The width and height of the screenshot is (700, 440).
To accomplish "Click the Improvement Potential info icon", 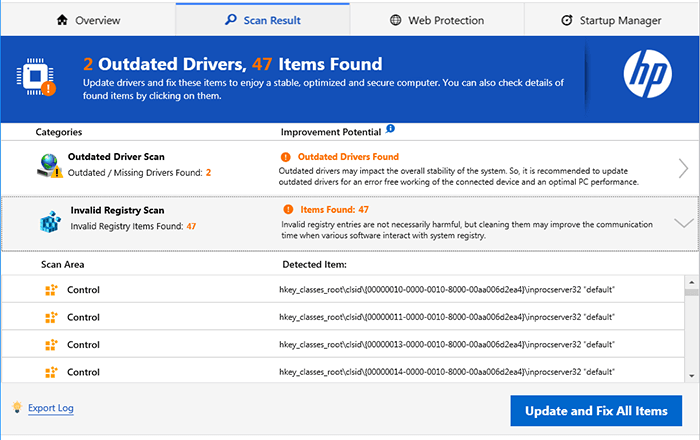I will (x=391, y=129).
